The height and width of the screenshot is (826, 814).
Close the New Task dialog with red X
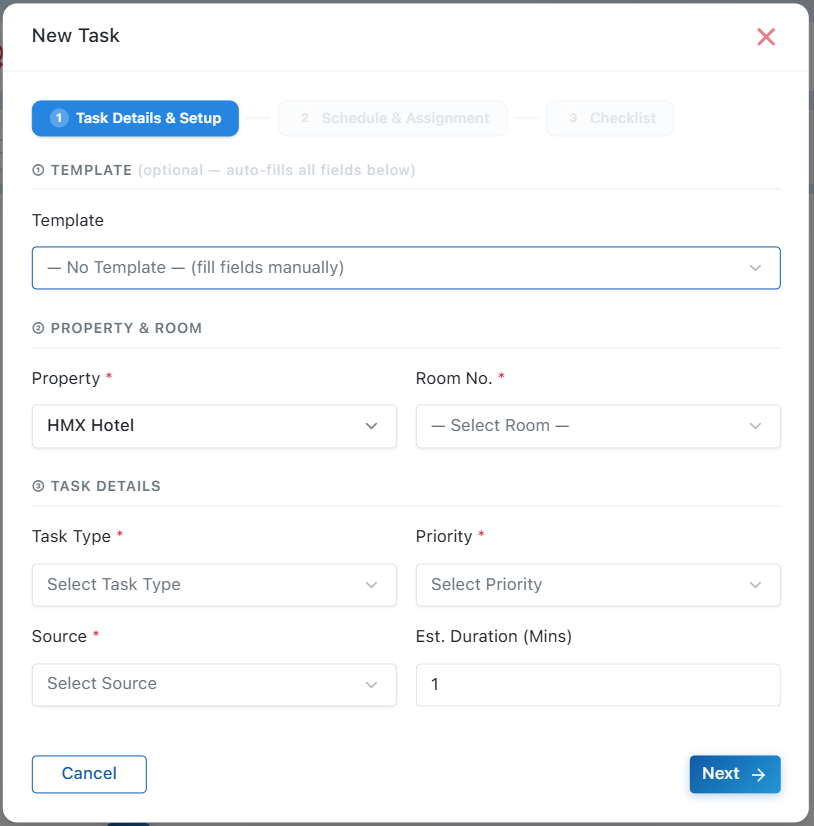[766, 37]
